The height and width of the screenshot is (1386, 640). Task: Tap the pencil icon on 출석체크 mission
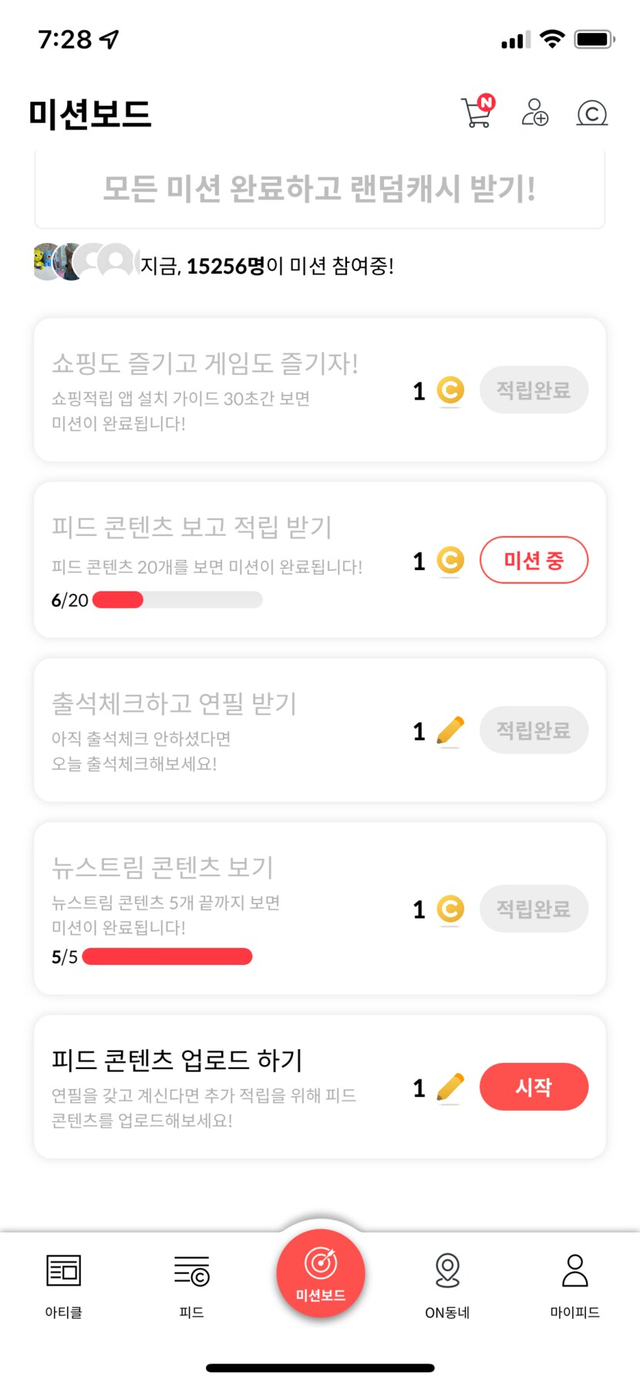[x=451, y=731]
